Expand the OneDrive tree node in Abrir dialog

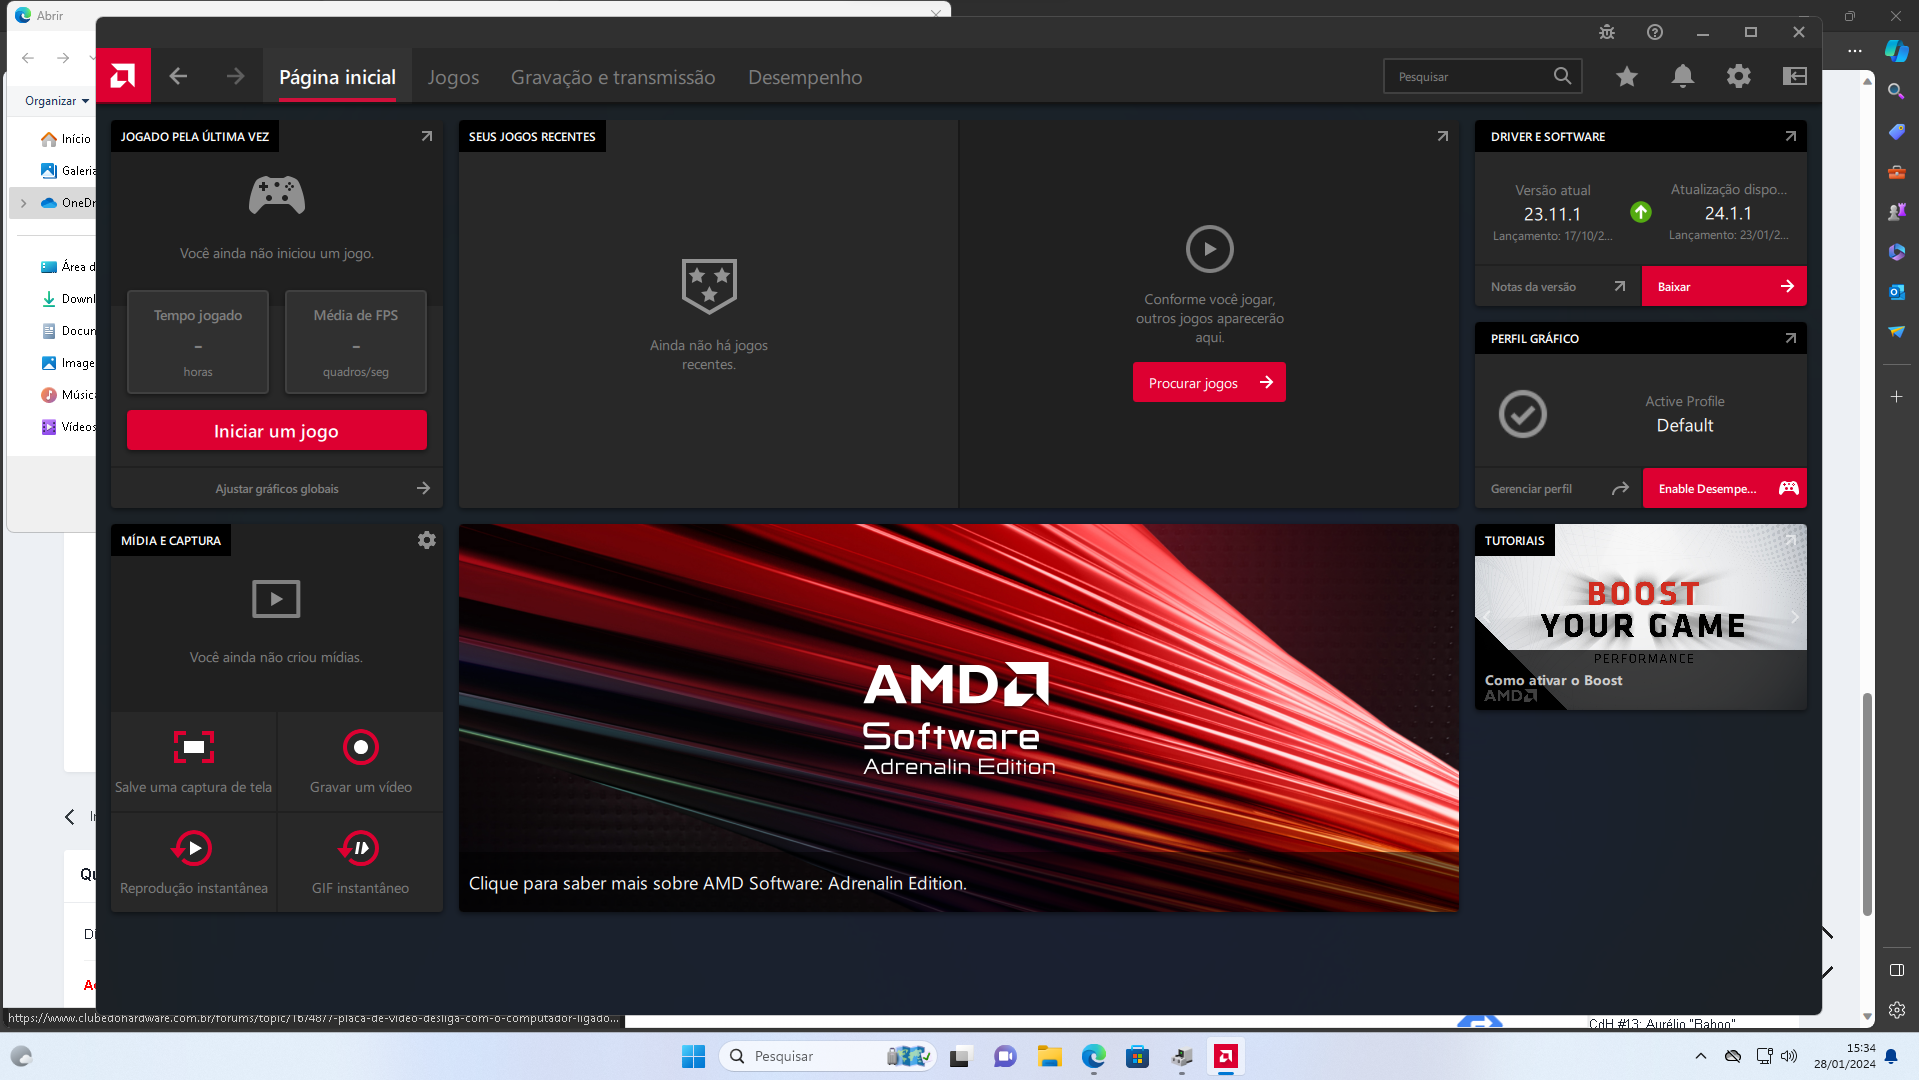coord(23,203)
